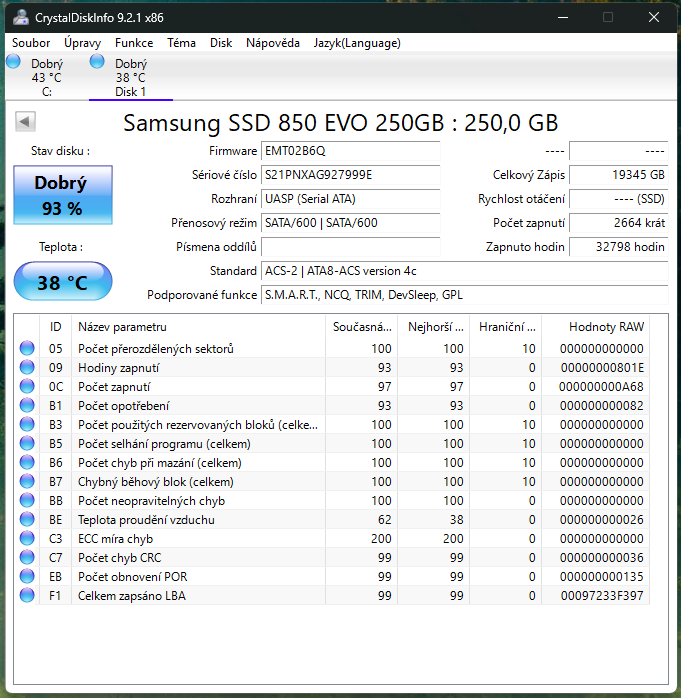
Task: Click the previous disk arrow icon
Action: (25, 121)
